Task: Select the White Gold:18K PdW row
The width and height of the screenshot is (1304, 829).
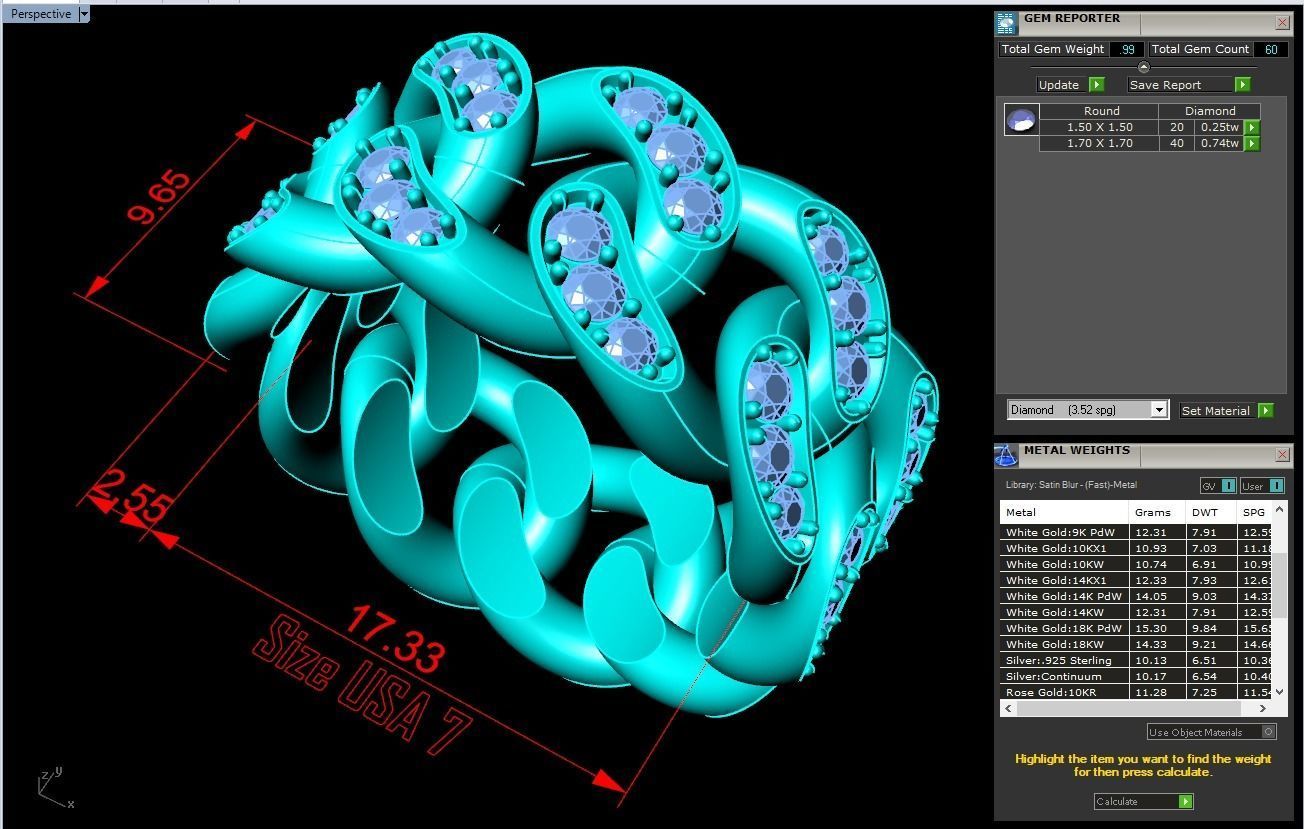Action: click(x=1136, y=628)
